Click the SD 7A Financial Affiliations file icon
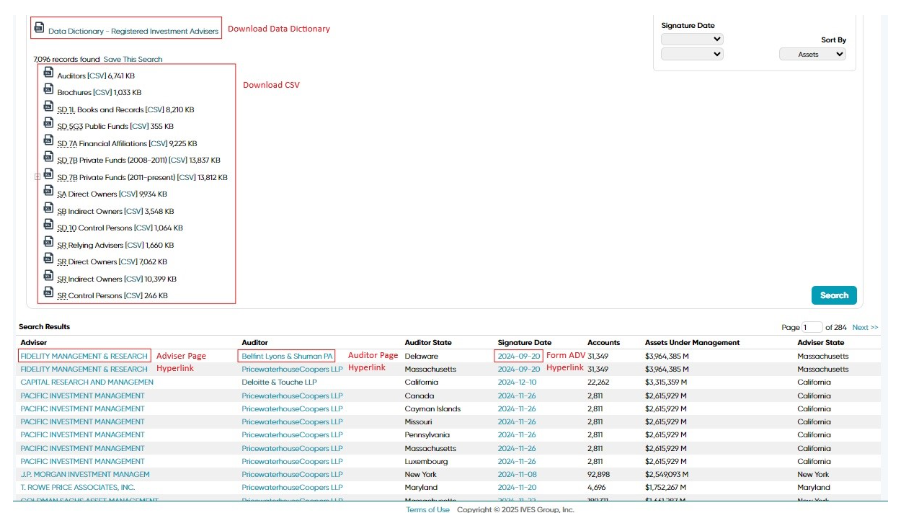The height and width of the screenshot is (513, 901). pyautogui.click(x=48, y=140)
